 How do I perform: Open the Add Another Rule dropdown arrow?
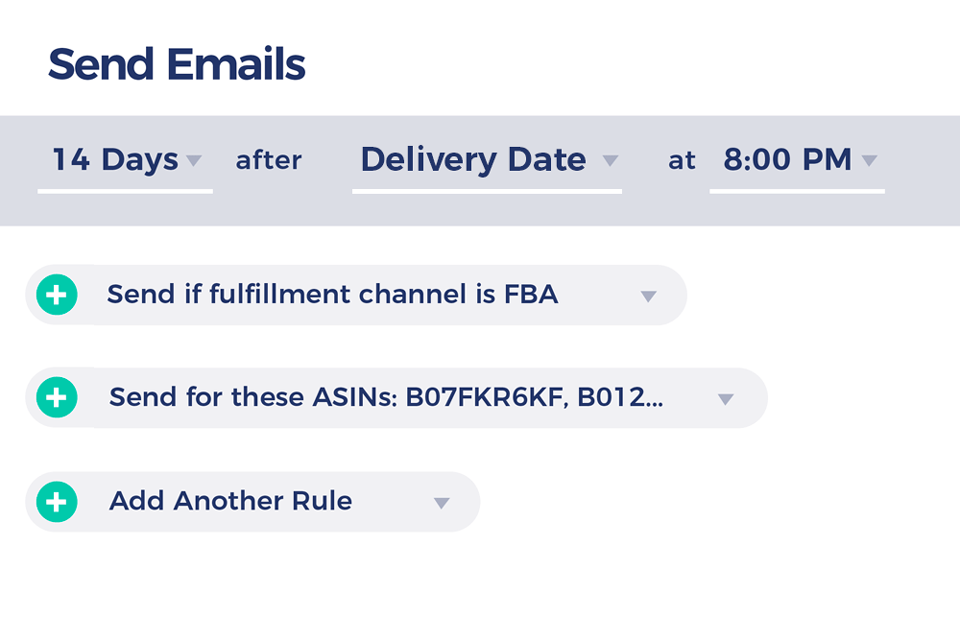click(441, 502)
